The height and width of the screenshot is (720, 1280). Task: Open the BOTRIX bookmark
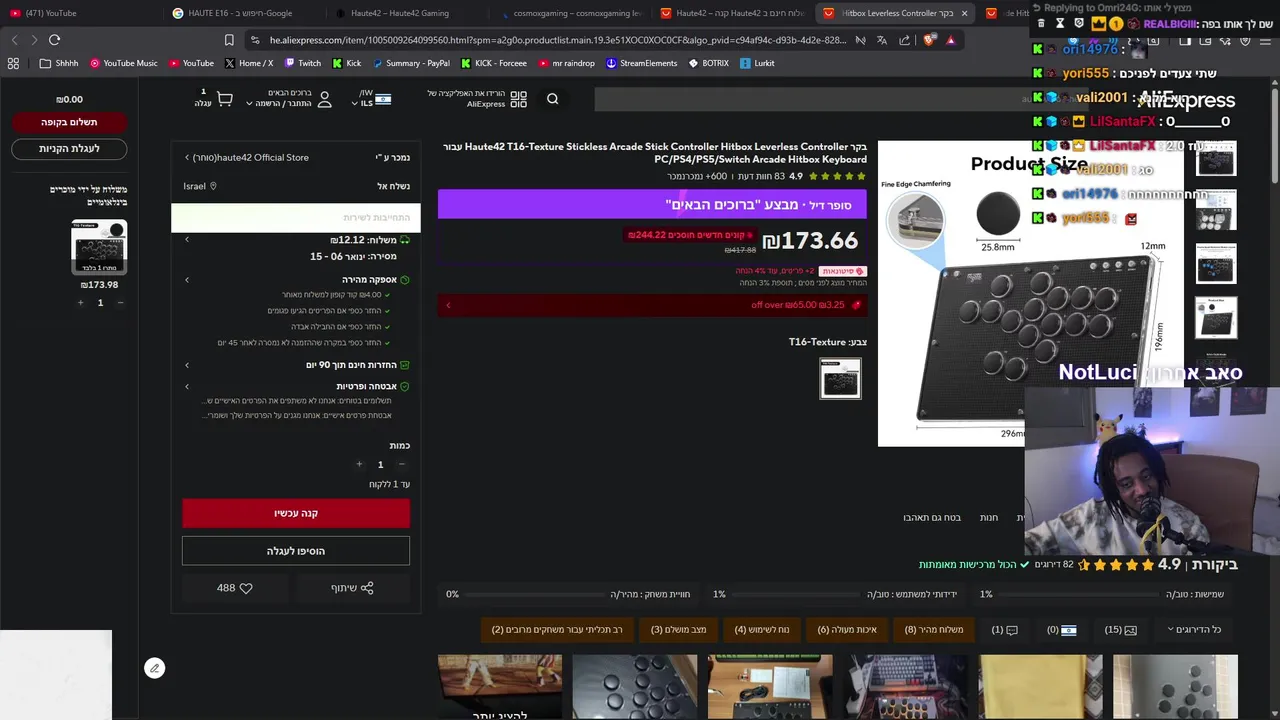[x=709, y=63]
